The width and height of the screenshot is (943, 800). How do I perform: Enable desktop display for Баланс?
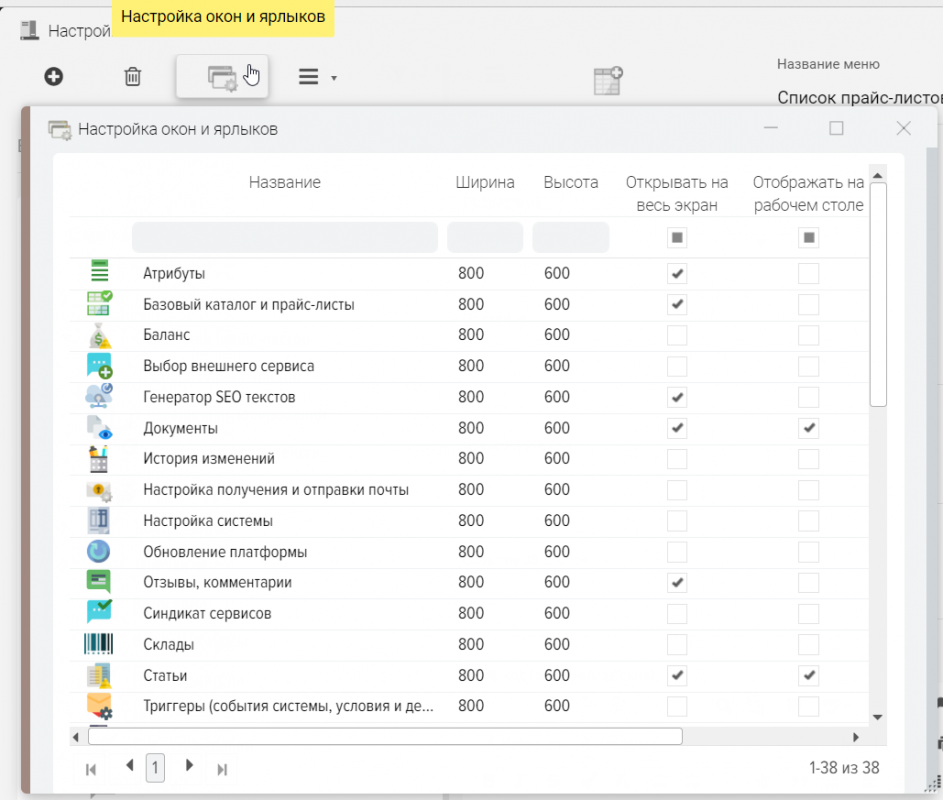click(808, 335)
